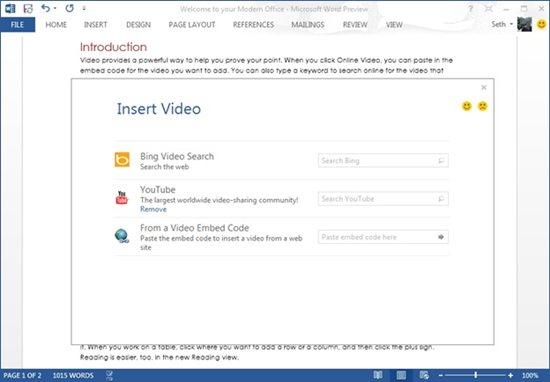Switch to the REFERENCES tab
Image resolution: width=550 pixels, height=382 pixels.
tap(253, 25)
